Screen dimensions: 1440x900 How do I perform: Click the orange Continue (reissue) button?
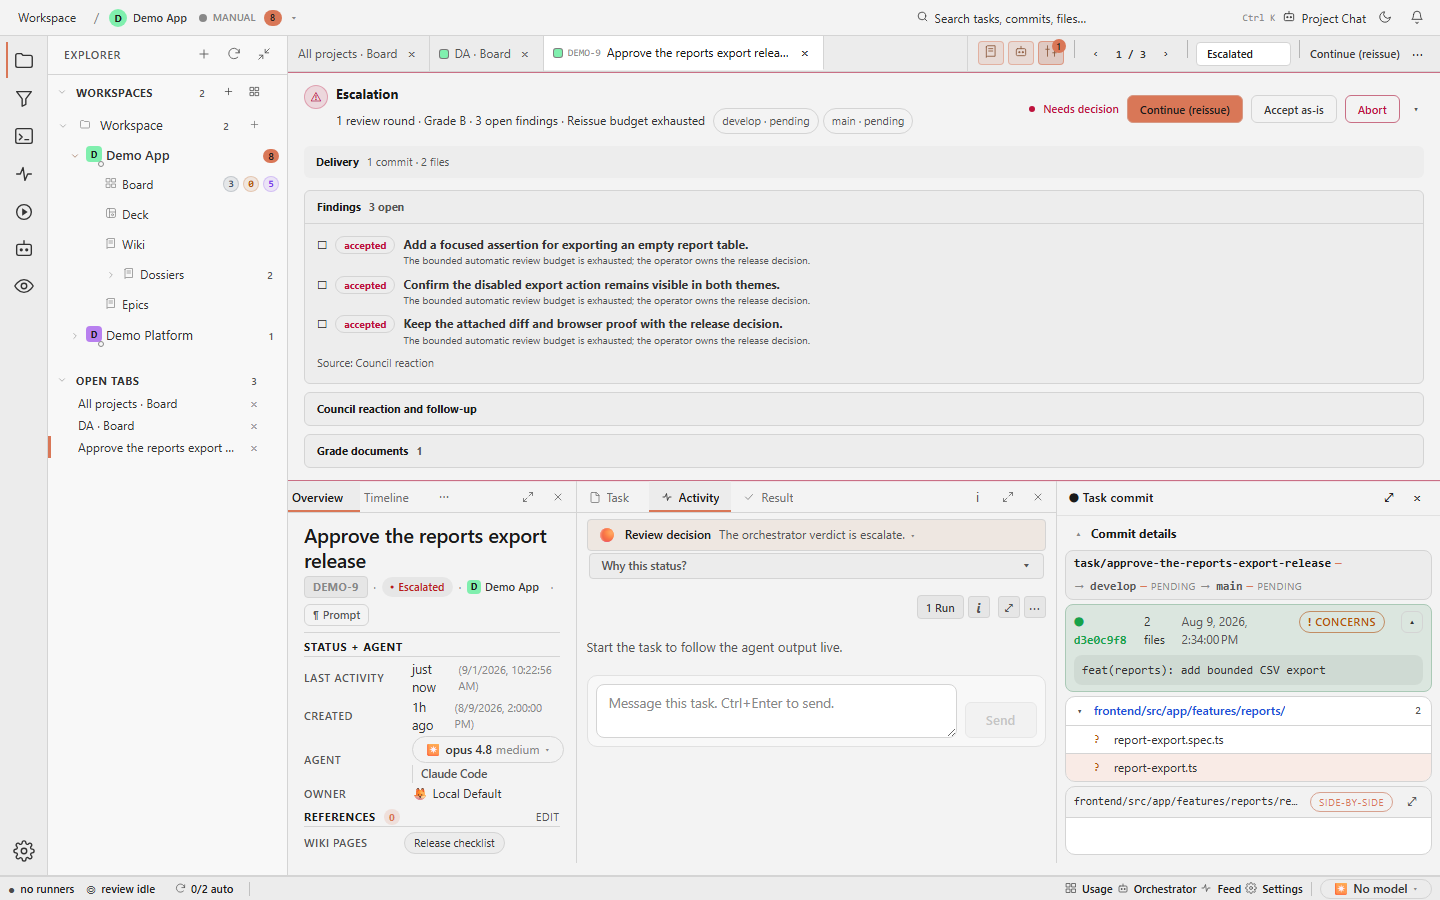click(x=1185, y=109)
